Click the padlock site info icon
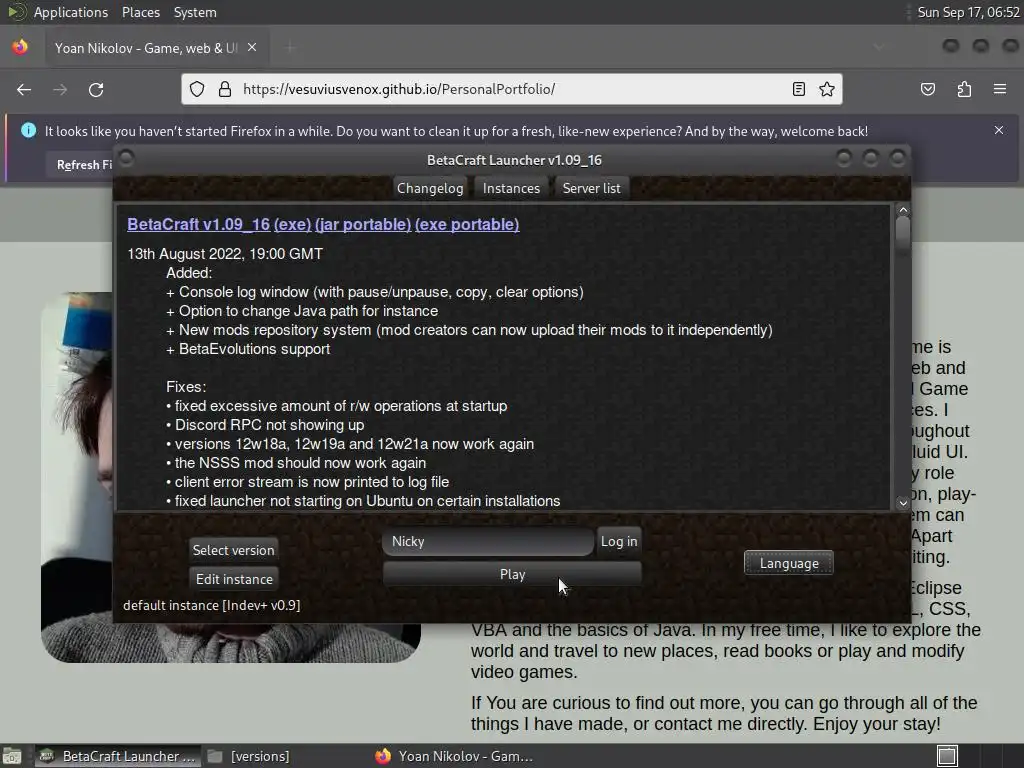This screenshot has height=768, width=1024. (225, 89)
